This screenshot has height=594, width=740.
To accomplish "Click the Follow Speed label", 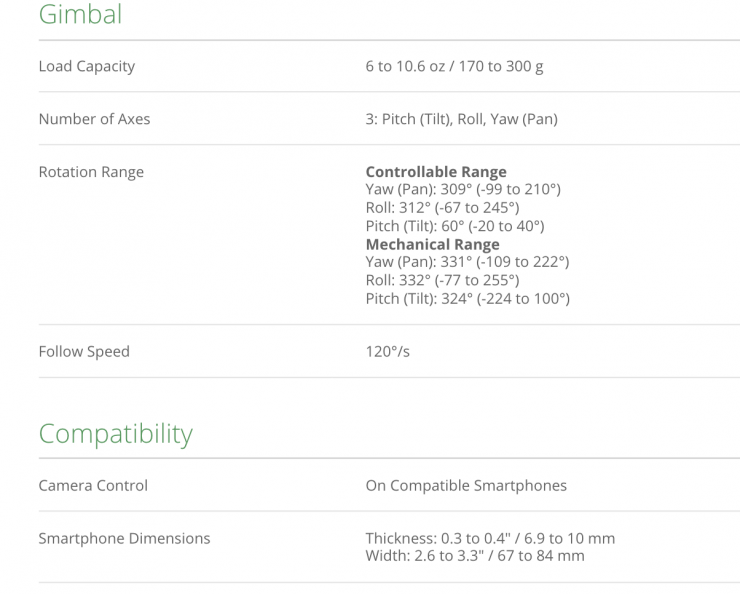I will (84, 352).
